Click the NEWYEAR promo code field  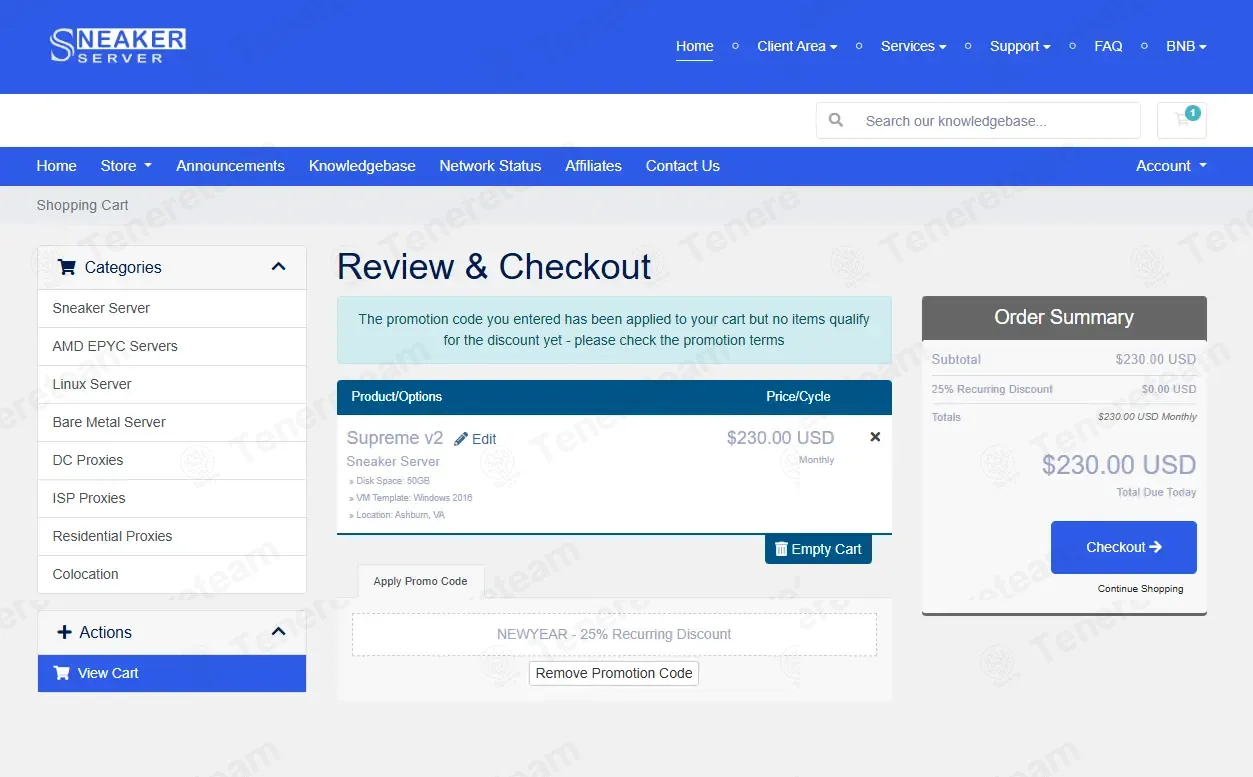614,634
